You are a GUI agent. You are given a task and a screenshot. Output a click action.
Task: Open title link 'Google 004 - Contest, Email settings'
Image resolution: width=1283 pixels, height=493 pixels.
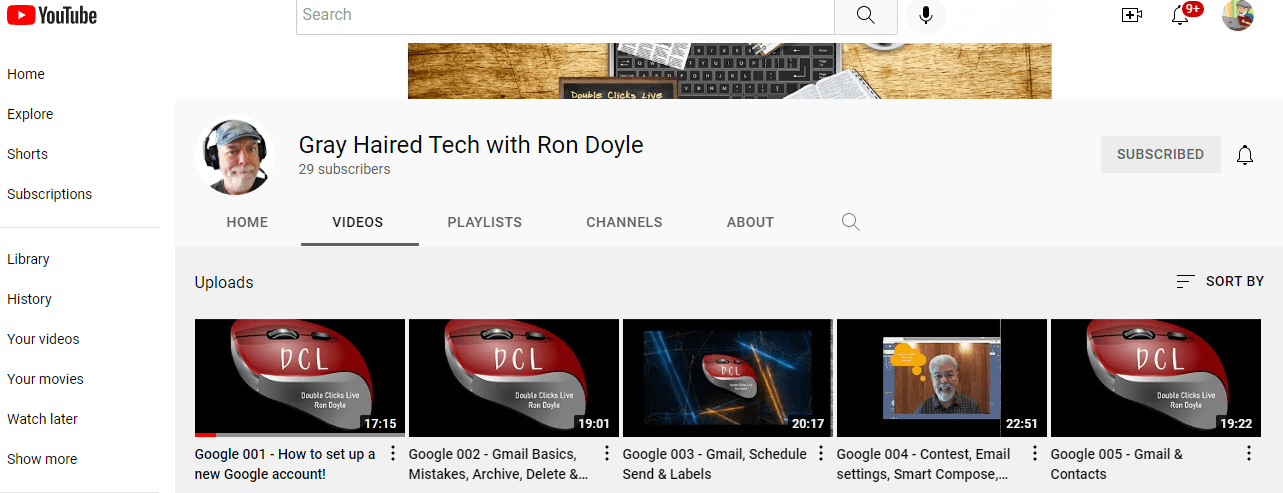click(924, 464)
